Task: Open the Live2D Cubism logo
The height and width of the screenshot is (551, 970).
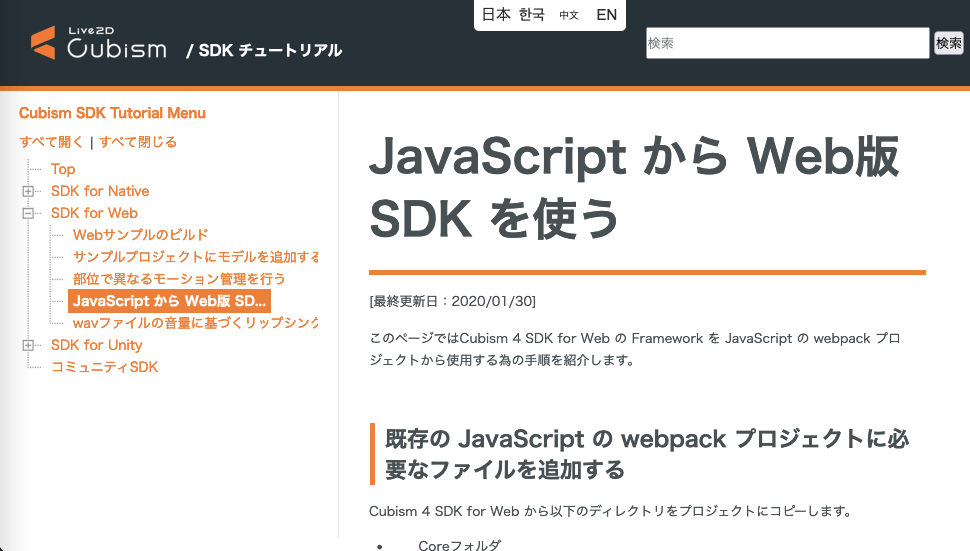Action: [99, 42]
